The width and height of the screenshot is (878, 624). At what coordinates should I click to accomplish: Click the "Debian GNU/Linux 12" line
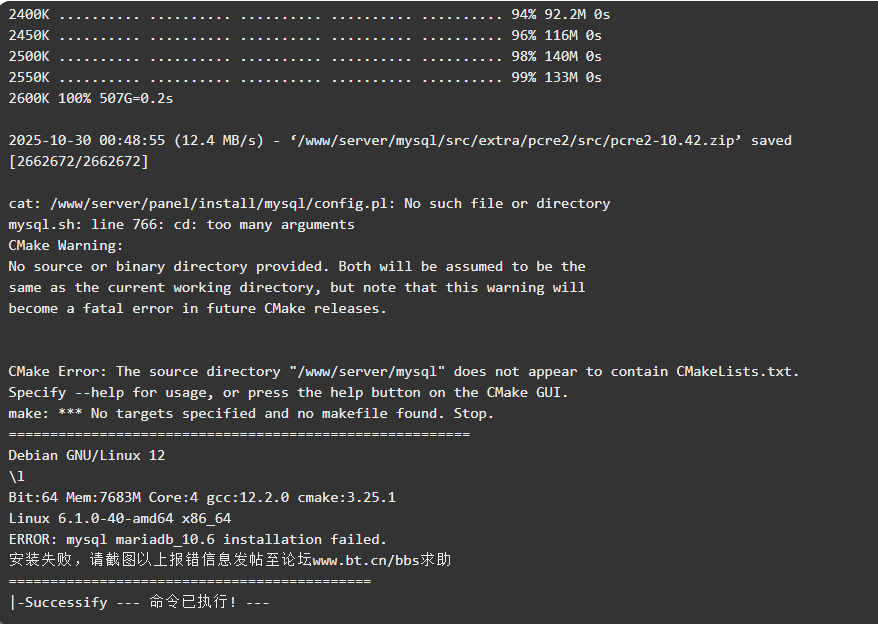tap(87, 455)
